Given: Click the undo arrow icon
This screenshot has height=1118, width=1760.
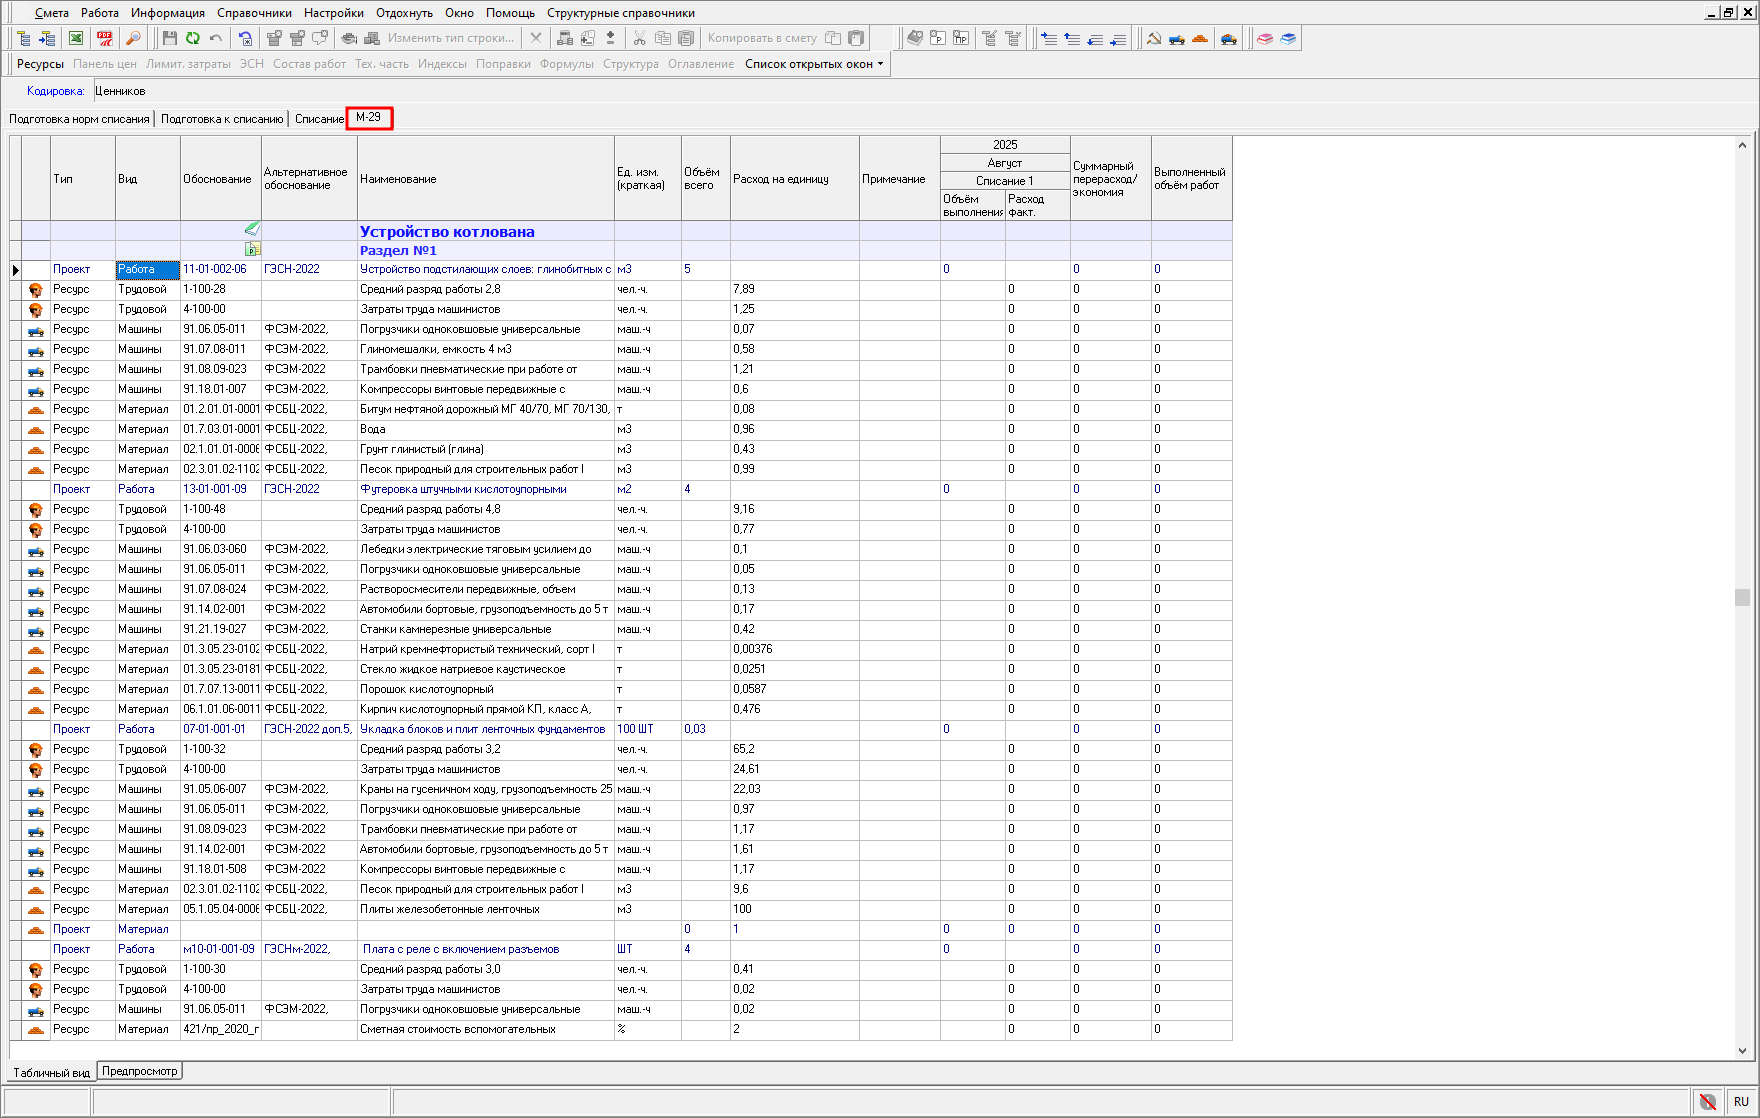Looking at the screenshot, I should (216, 38).
